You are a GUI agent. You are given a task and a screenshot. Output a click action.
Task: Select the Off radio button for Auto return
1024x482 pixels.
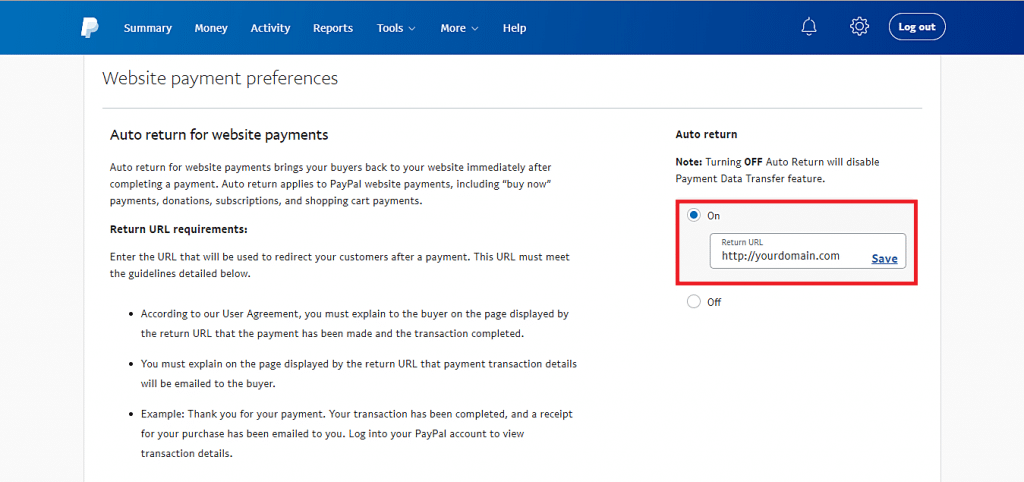[x=694, y=302]
